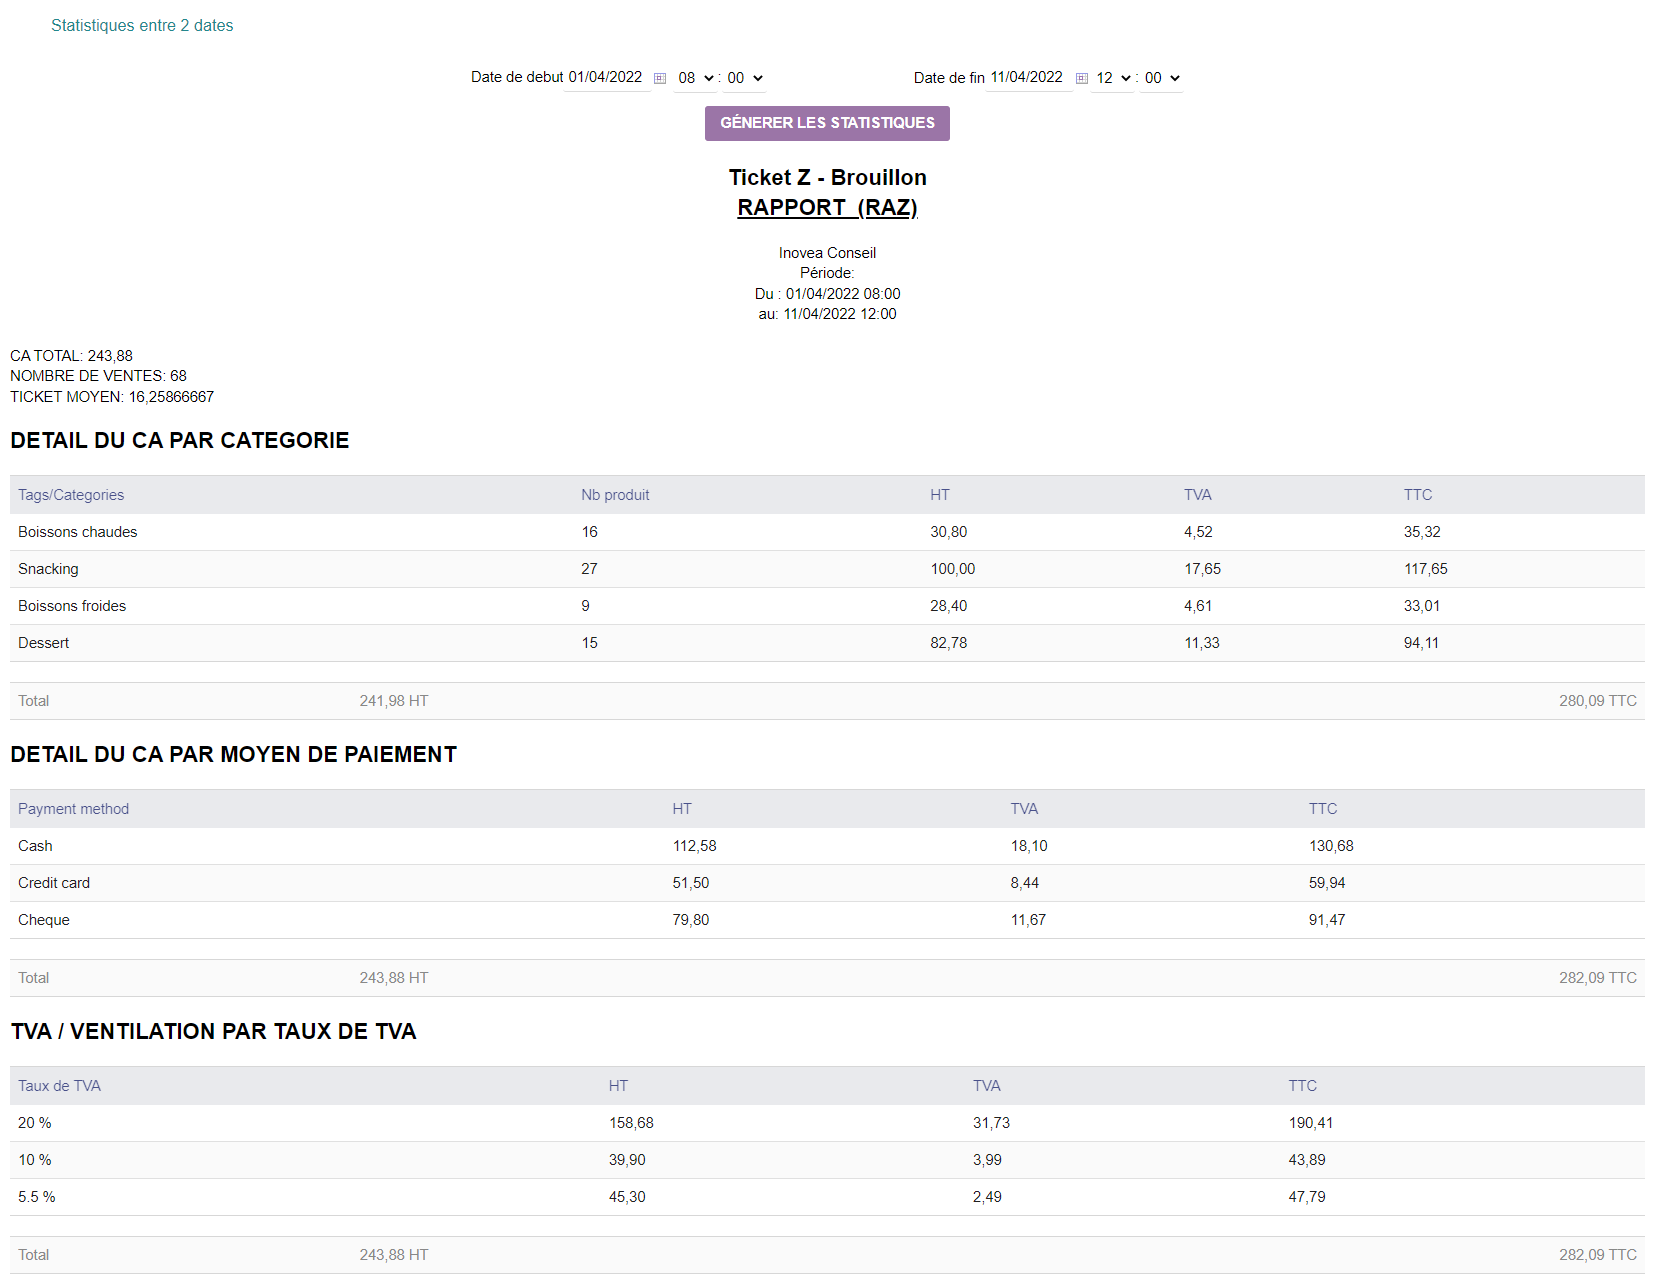Edit the start date field 01/04/2022

click(607, 78)
